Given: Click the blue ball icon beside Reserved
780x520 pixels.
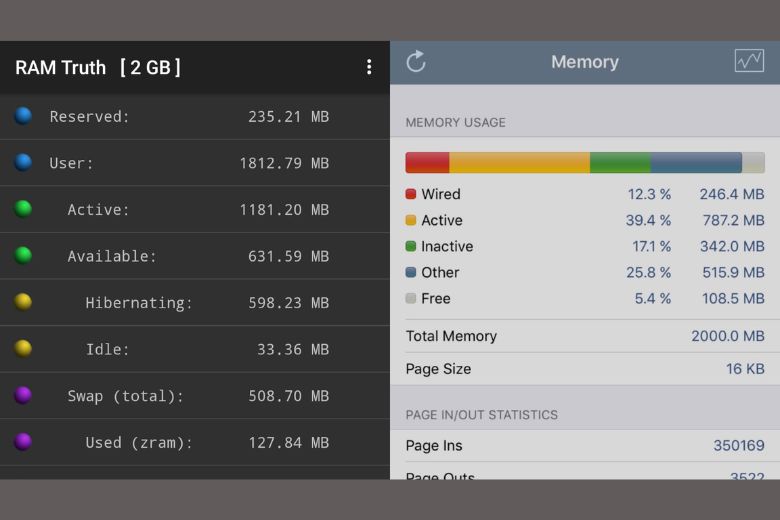Looking at the screenshot, I should pos(23,115).
